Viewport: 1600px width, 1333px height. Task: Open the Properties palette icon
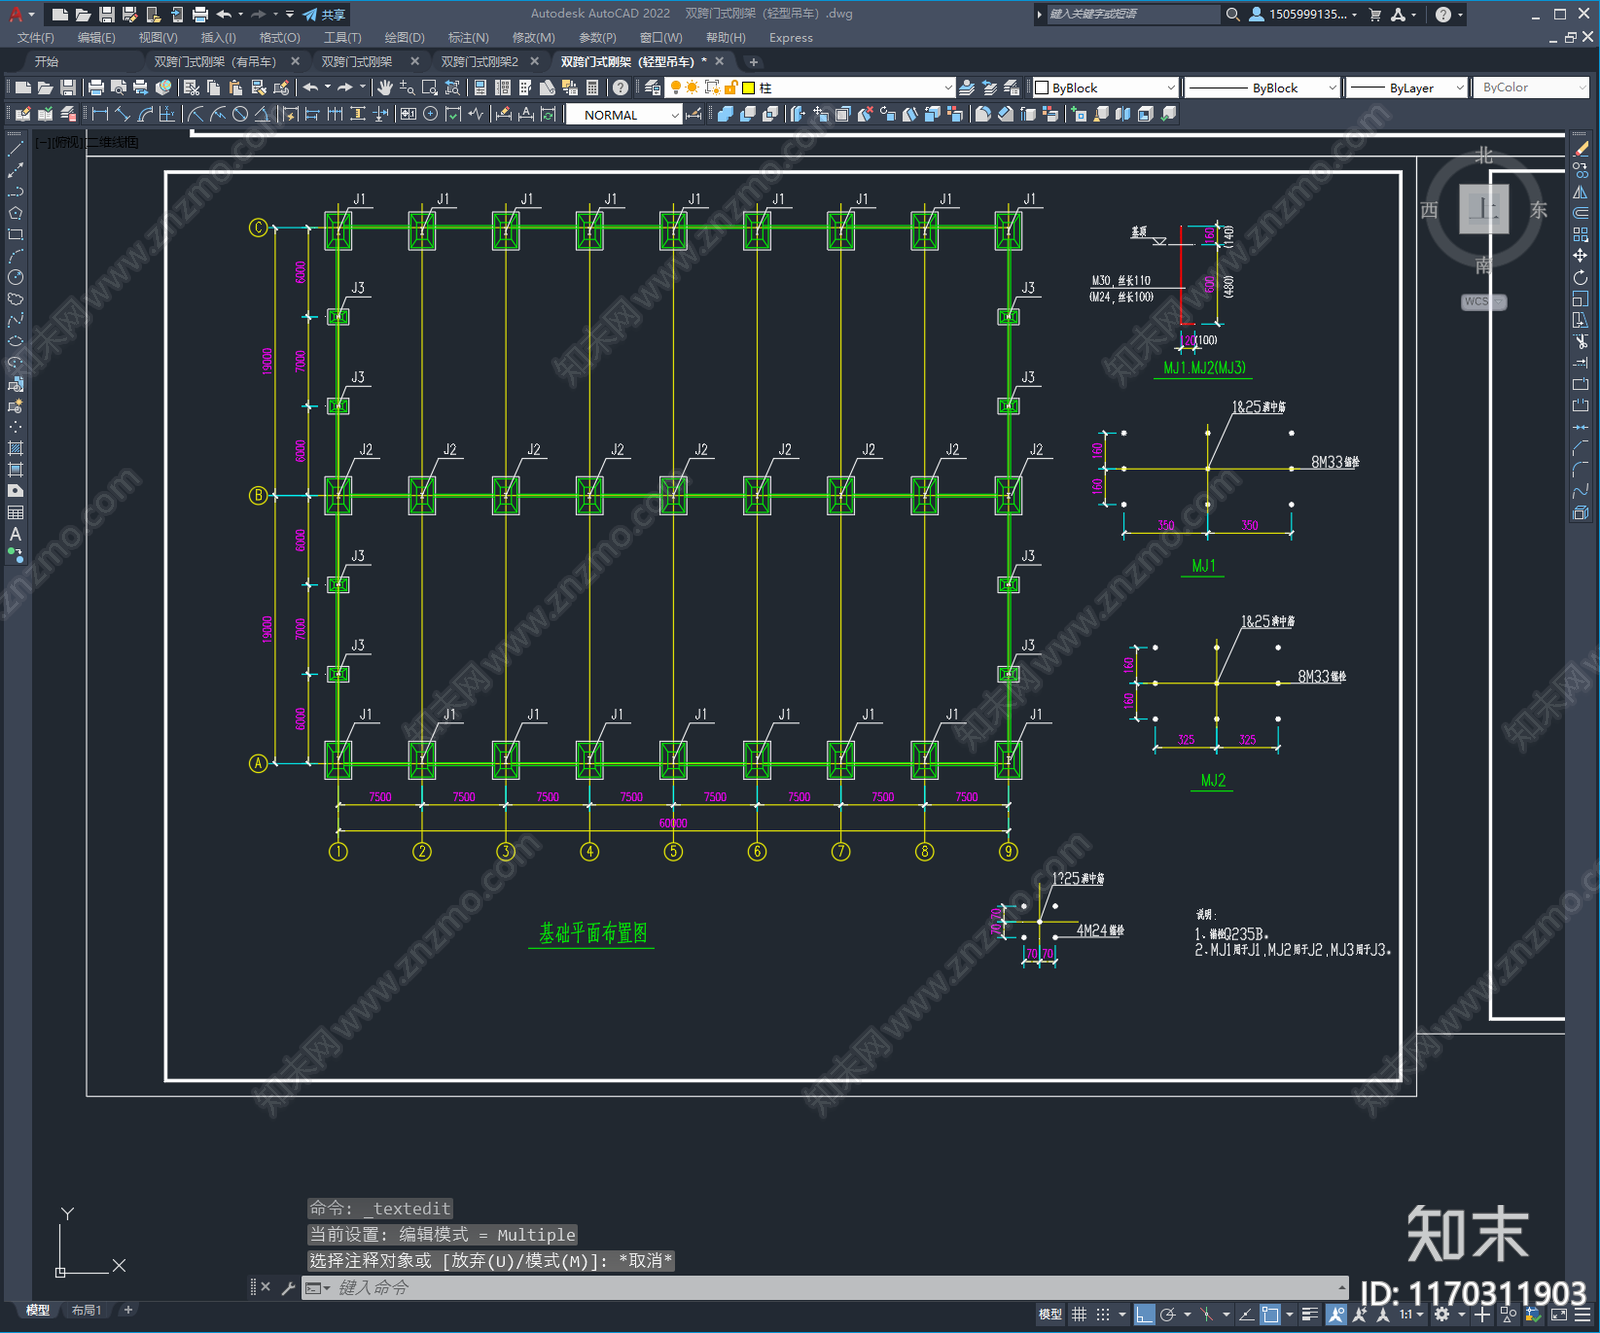[481, 88]
